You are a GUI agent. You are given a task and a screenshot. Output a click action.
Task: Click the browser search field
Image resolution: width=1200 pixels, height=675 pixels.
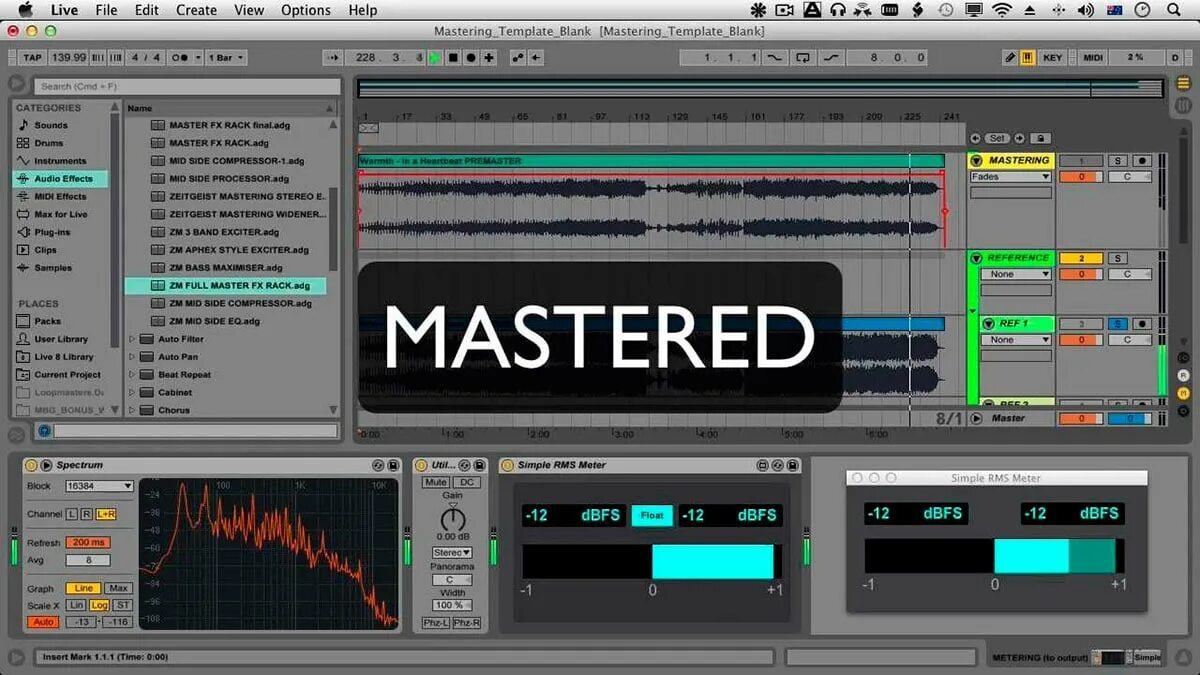tap(185, 86)
